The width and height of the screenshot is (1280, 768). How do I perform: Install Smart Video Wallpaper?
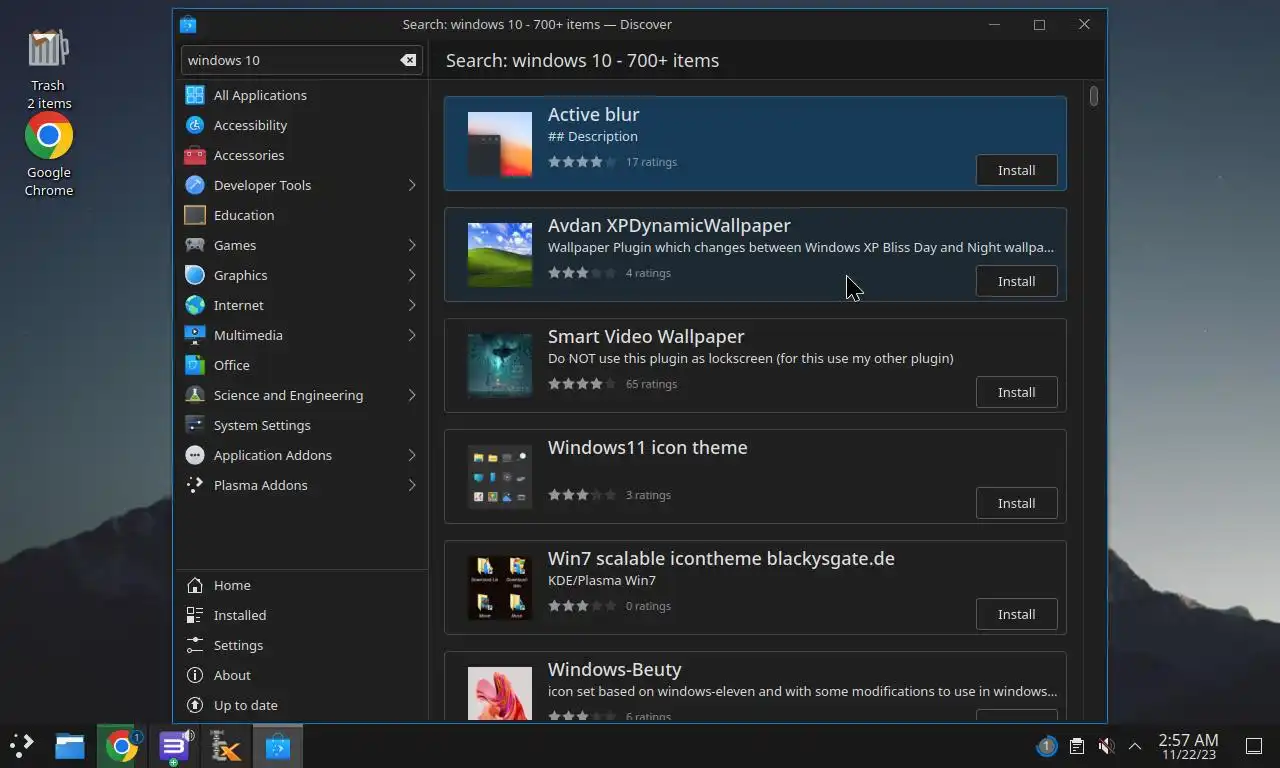point(1016,392)
